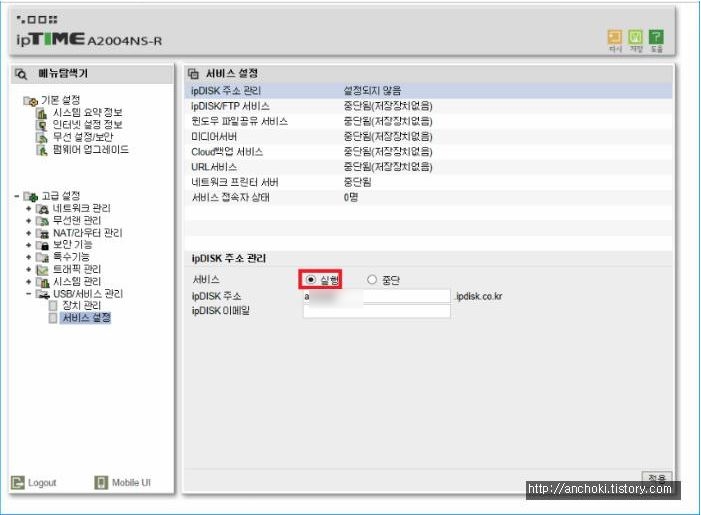The height and width of the screenshot is (515, 701).
Task: Collapse the 고급 설정 tree node
Action: coord(17,196)
